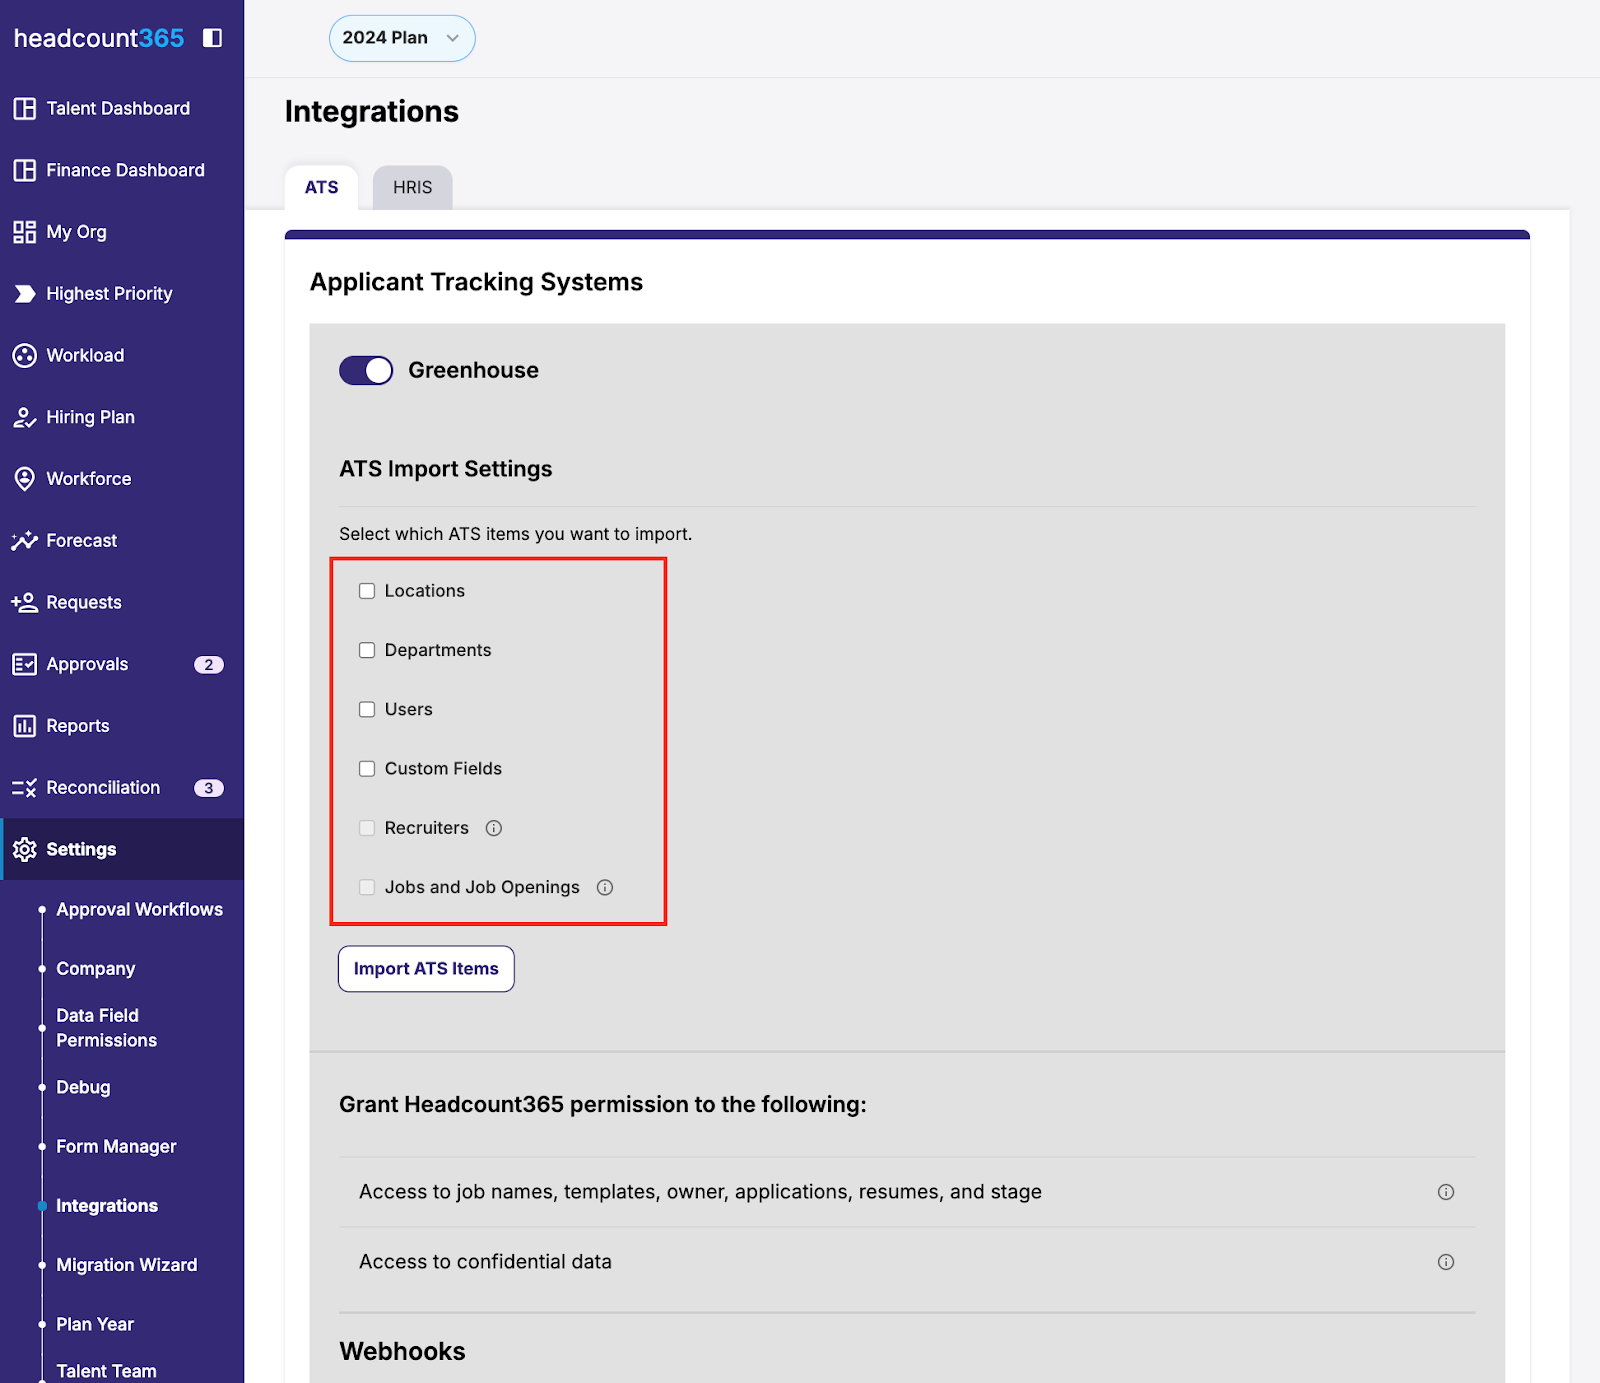Click the Finance Dashboard grid icon
The height and width of the screenshot is (1383, 1600).
25,170
